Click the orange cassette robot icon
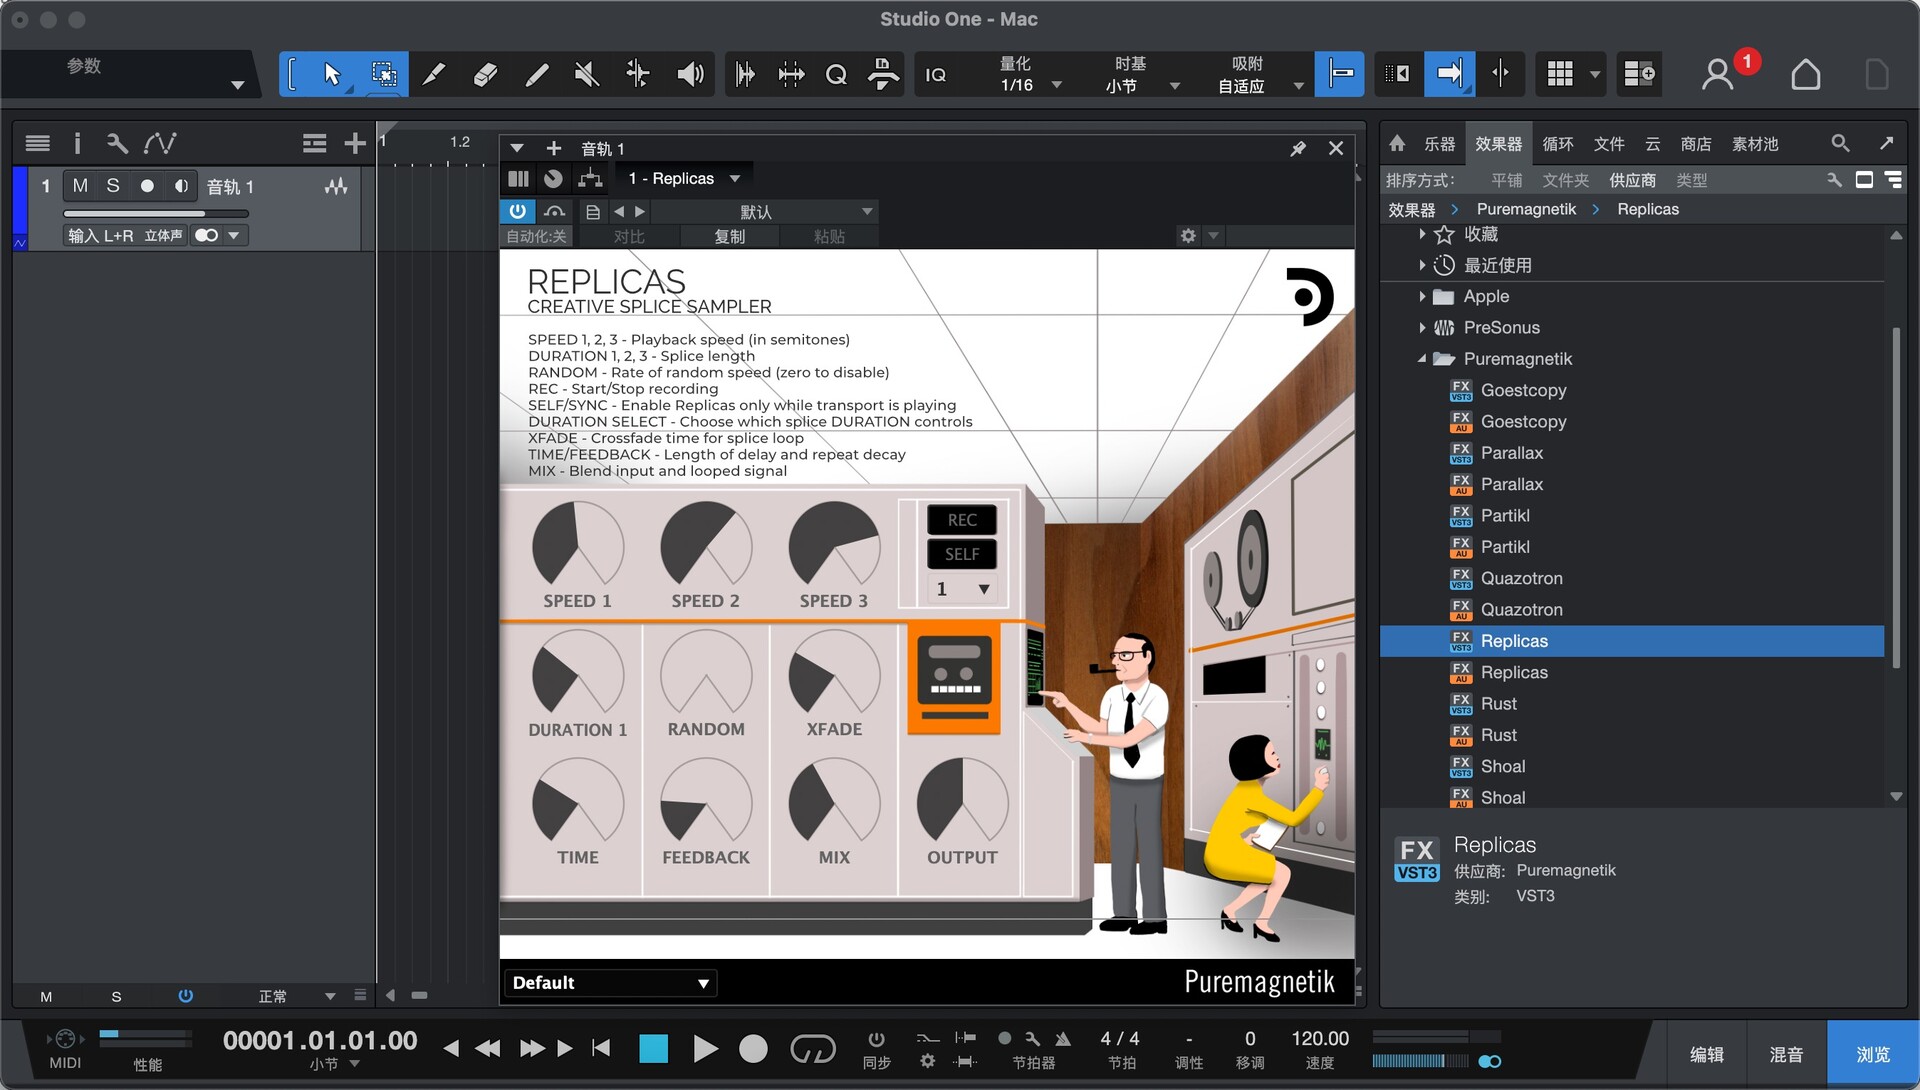 [x=955, y=678]
